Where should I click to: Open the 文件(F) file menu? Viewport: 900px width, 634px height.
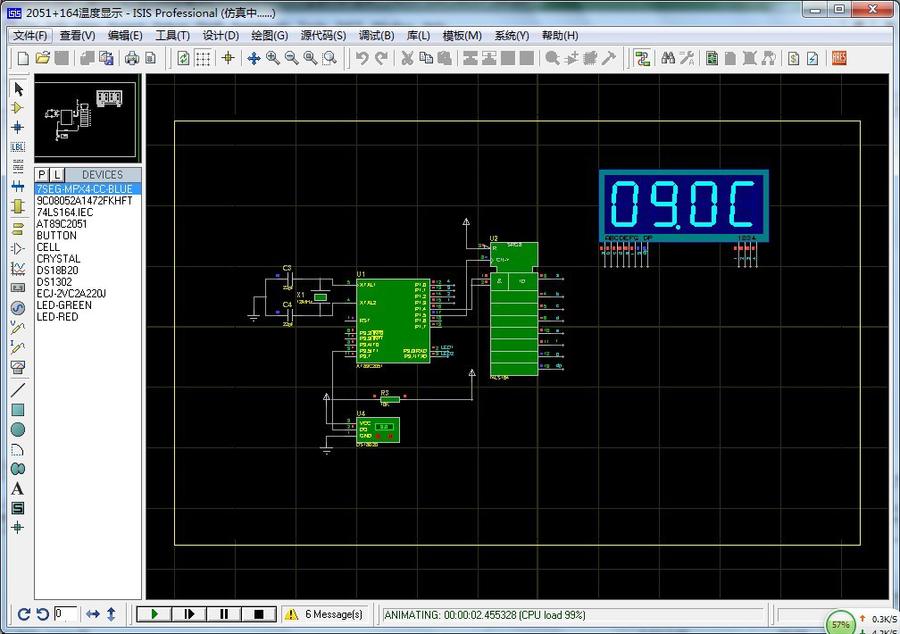click(30, 35)
